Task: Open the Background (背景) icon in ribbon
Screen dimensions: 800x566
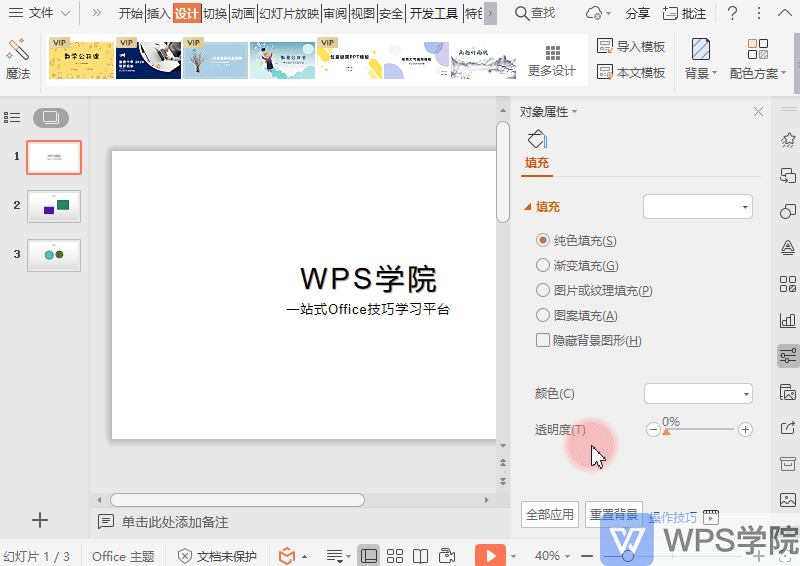Action: [701, 50]
